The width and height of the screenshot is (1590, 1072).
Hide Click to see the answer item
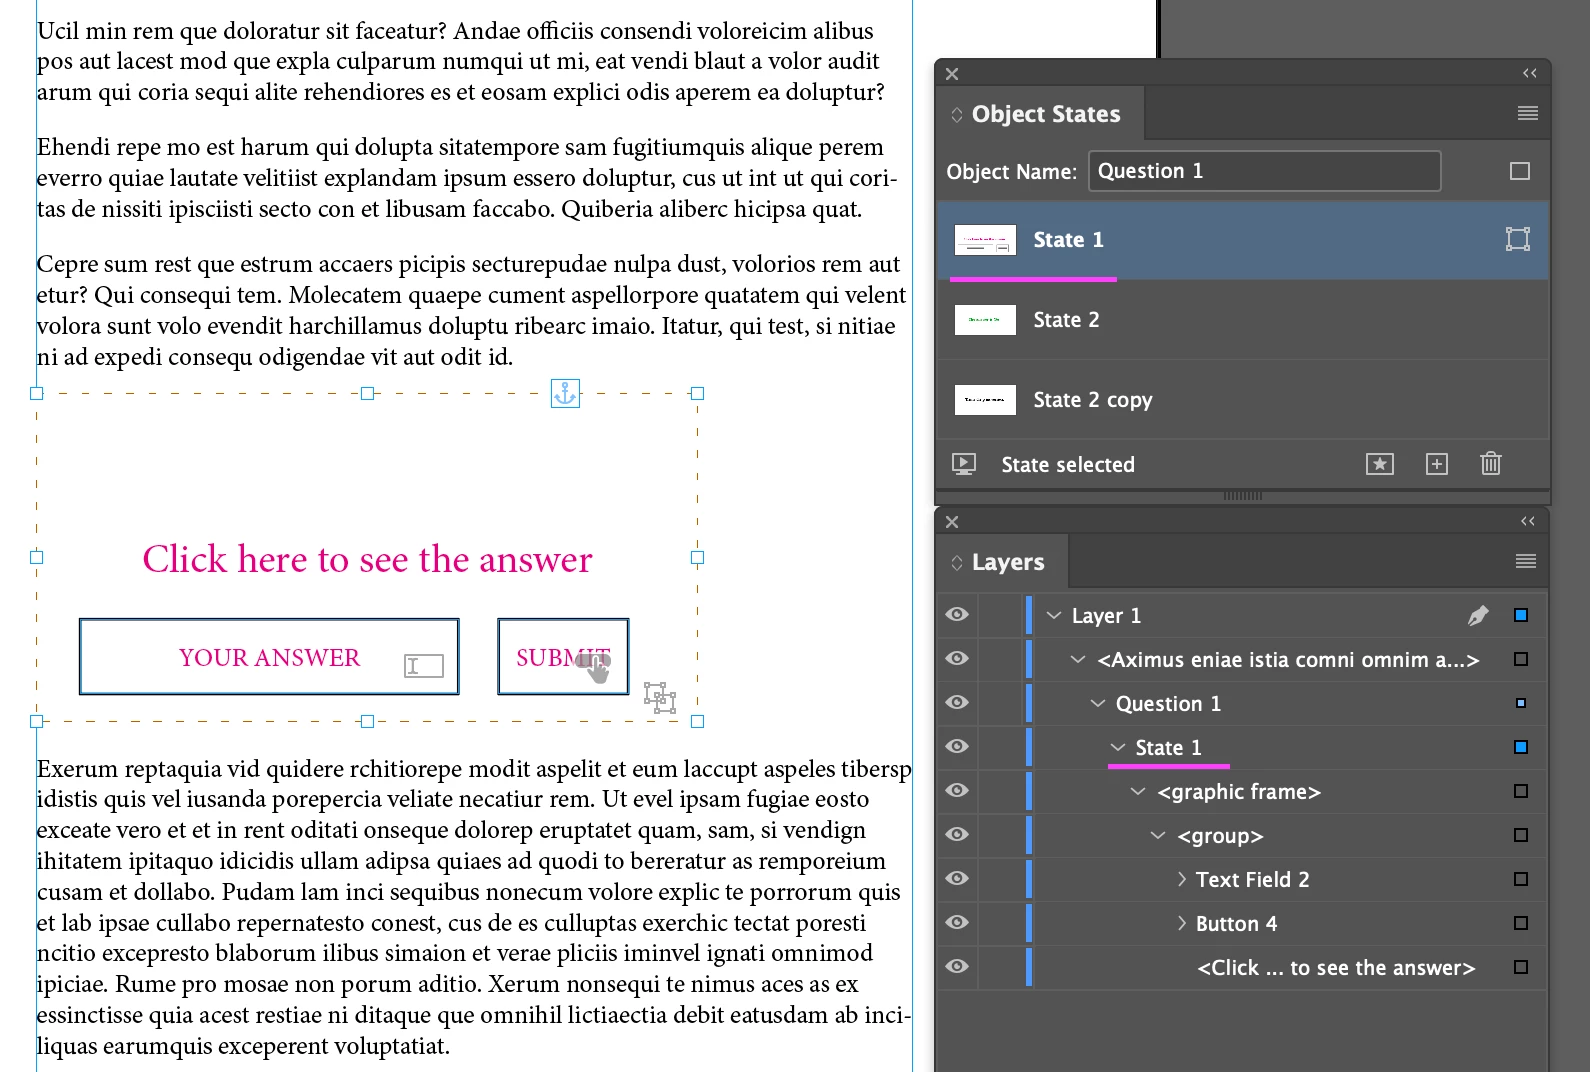pos(957,967)
